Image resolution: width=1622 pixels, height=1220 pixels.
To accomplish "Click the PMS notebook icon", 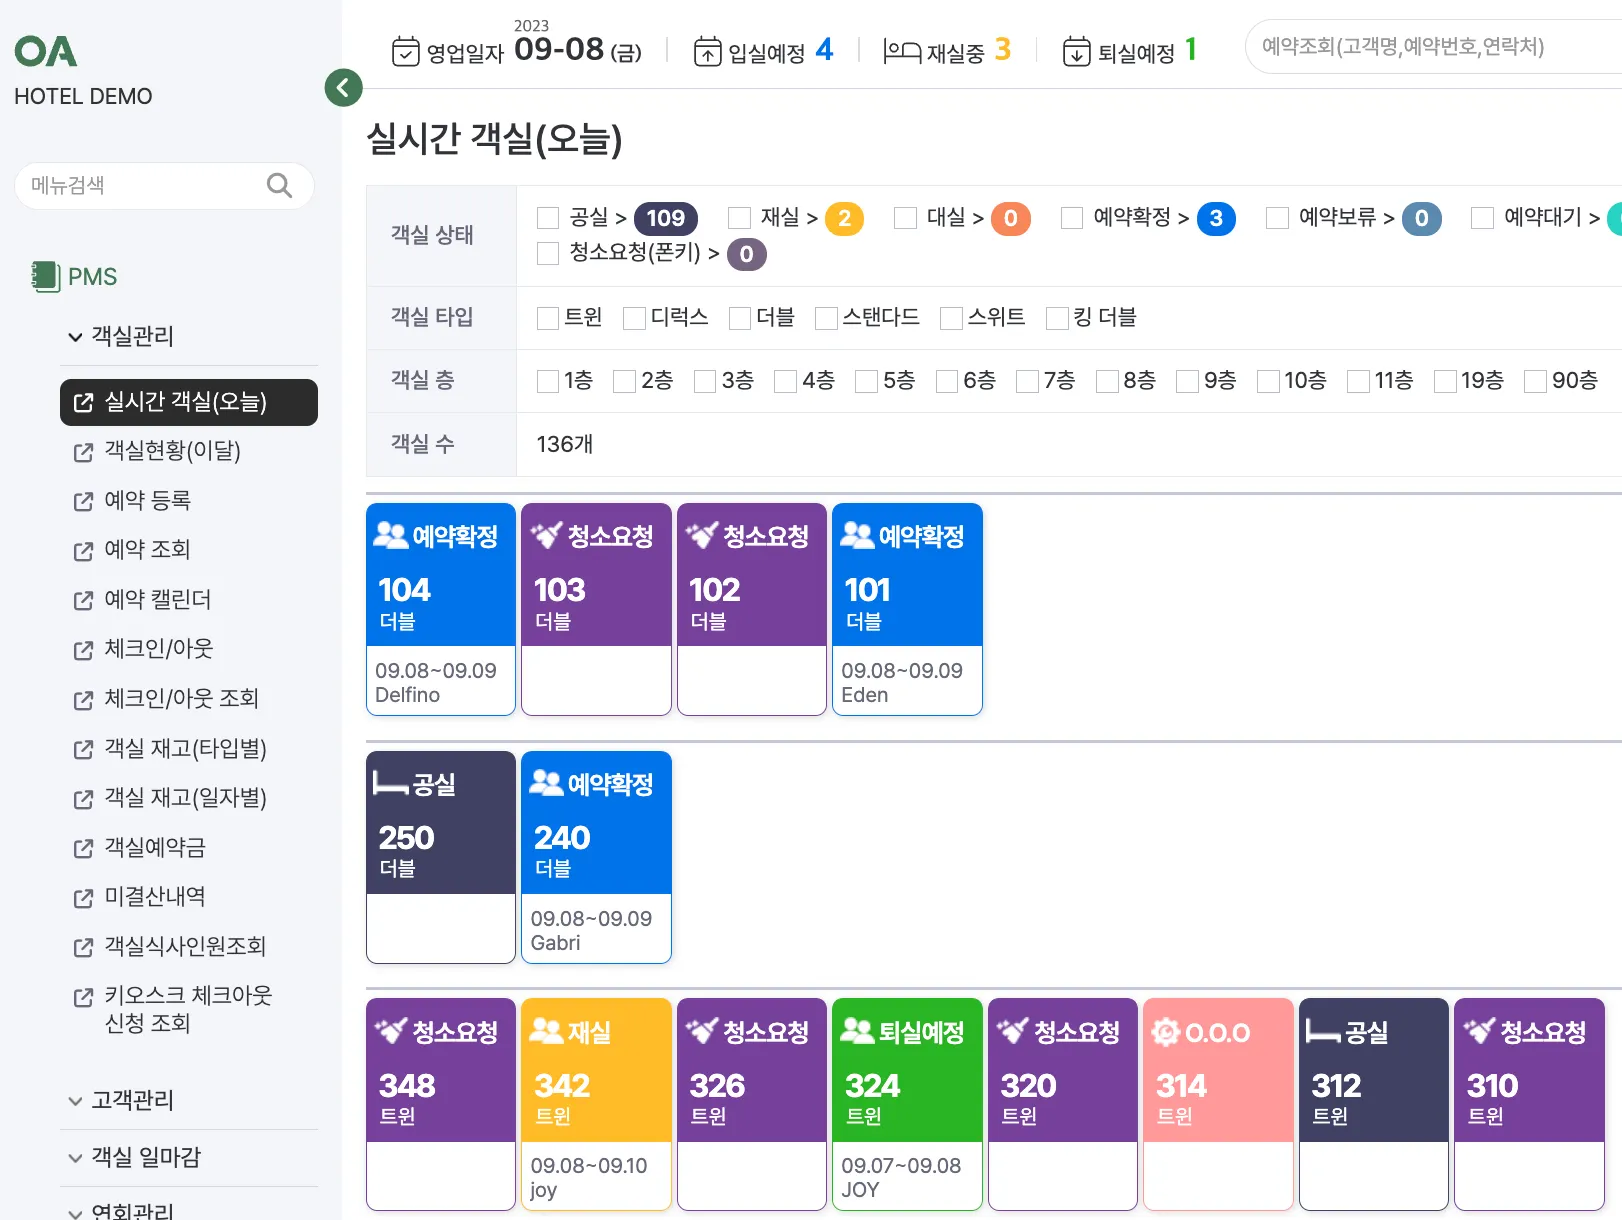I will tap(45, 276).
